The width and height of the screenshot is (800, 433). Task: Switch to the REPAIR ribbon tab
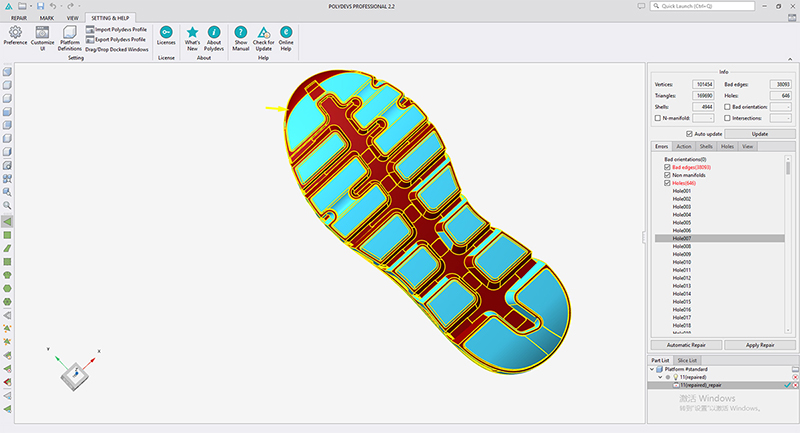tap(19, 18)
